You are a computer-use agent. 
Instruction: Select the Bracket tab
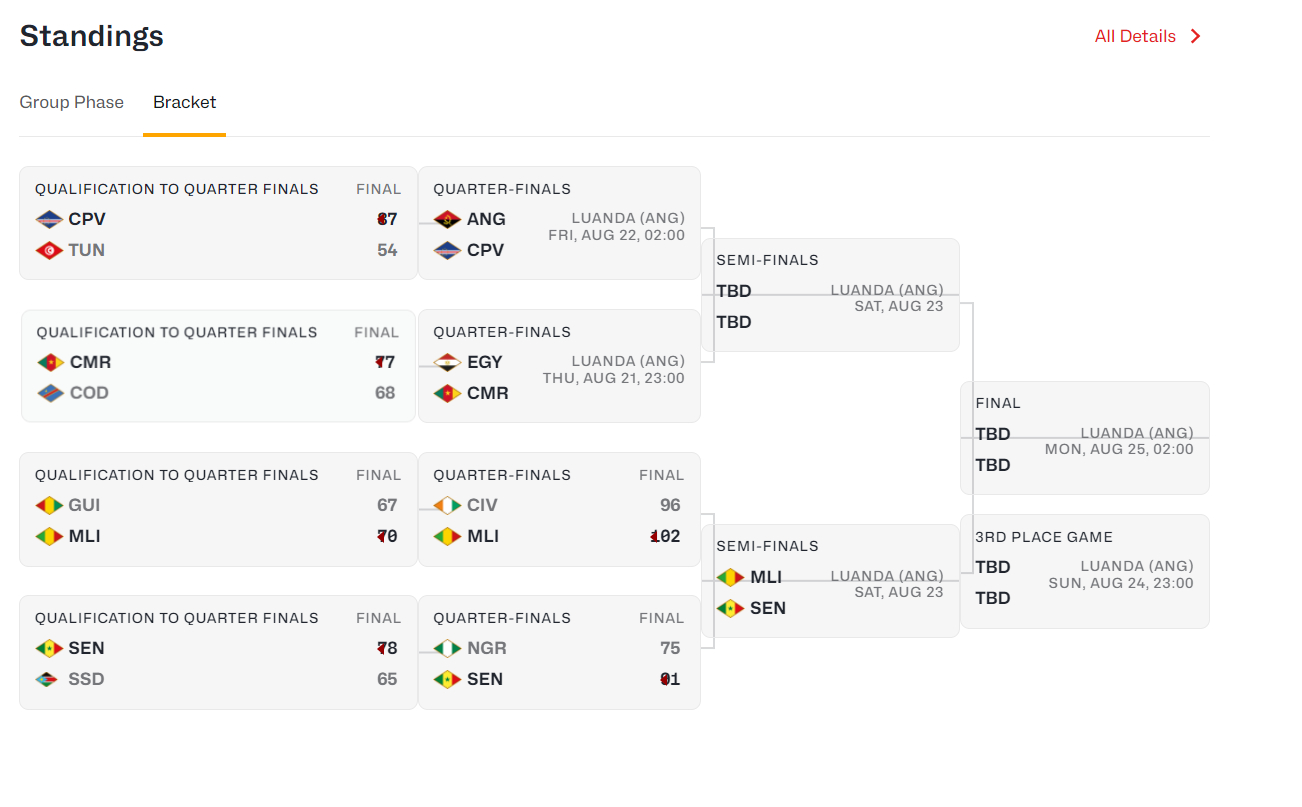coord(185,102)
